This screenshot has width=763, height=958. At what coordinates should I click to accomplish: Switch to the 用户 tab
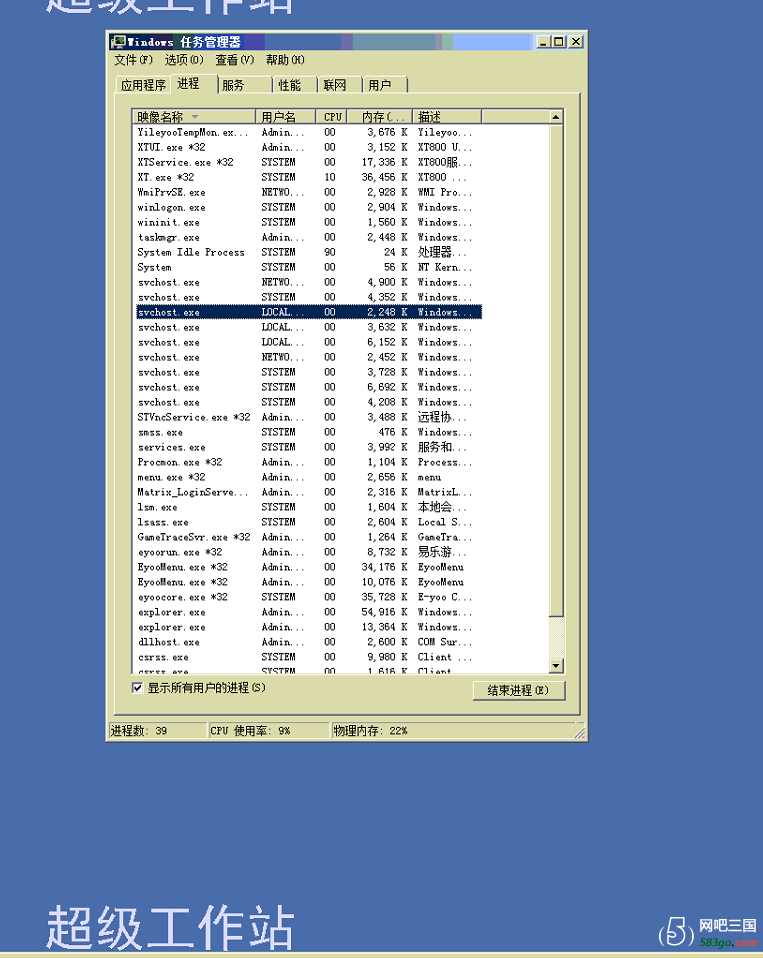click(385, 86)
